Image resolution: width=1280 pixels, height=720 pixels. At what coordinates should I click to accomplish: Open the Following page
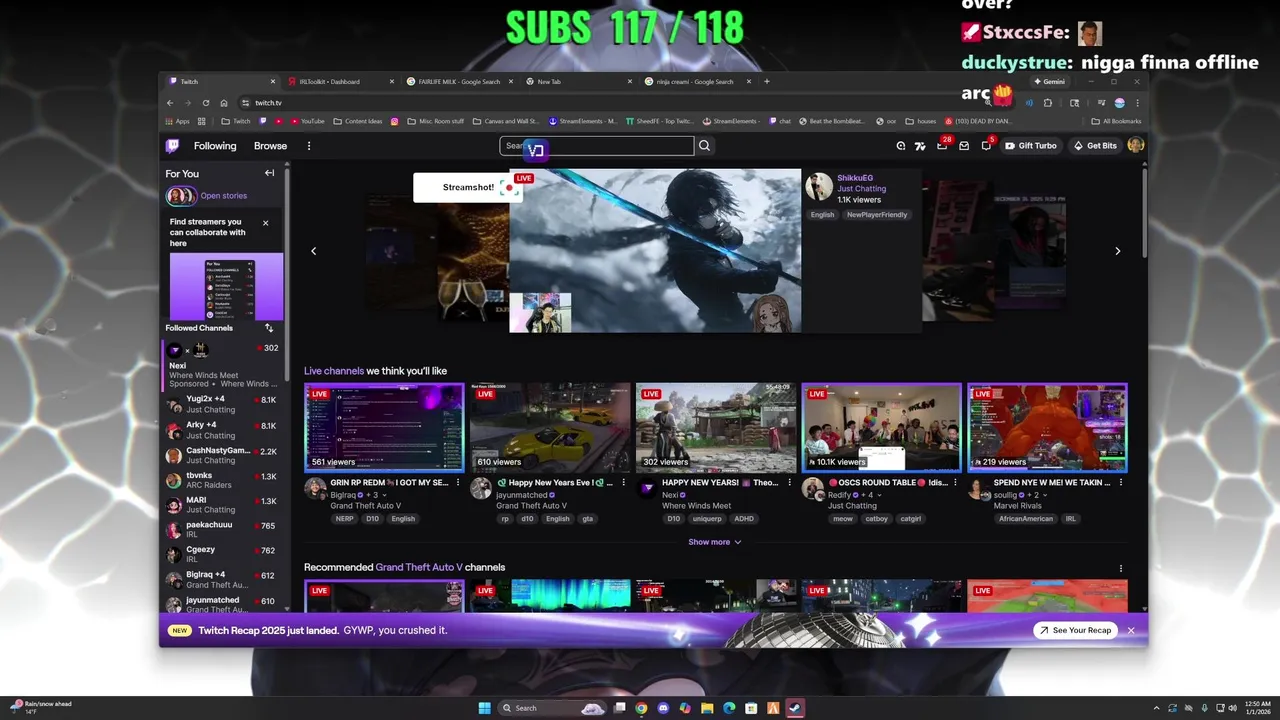[x=215, y=146]
